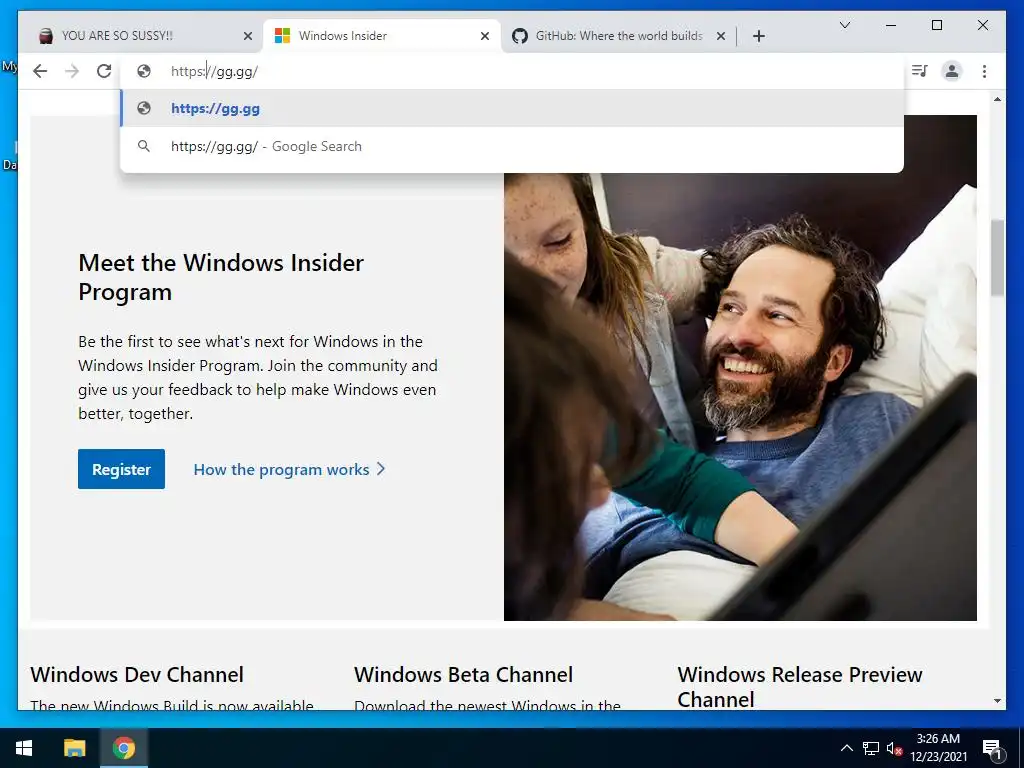
Task: Reload the current page
Action: 104,71
